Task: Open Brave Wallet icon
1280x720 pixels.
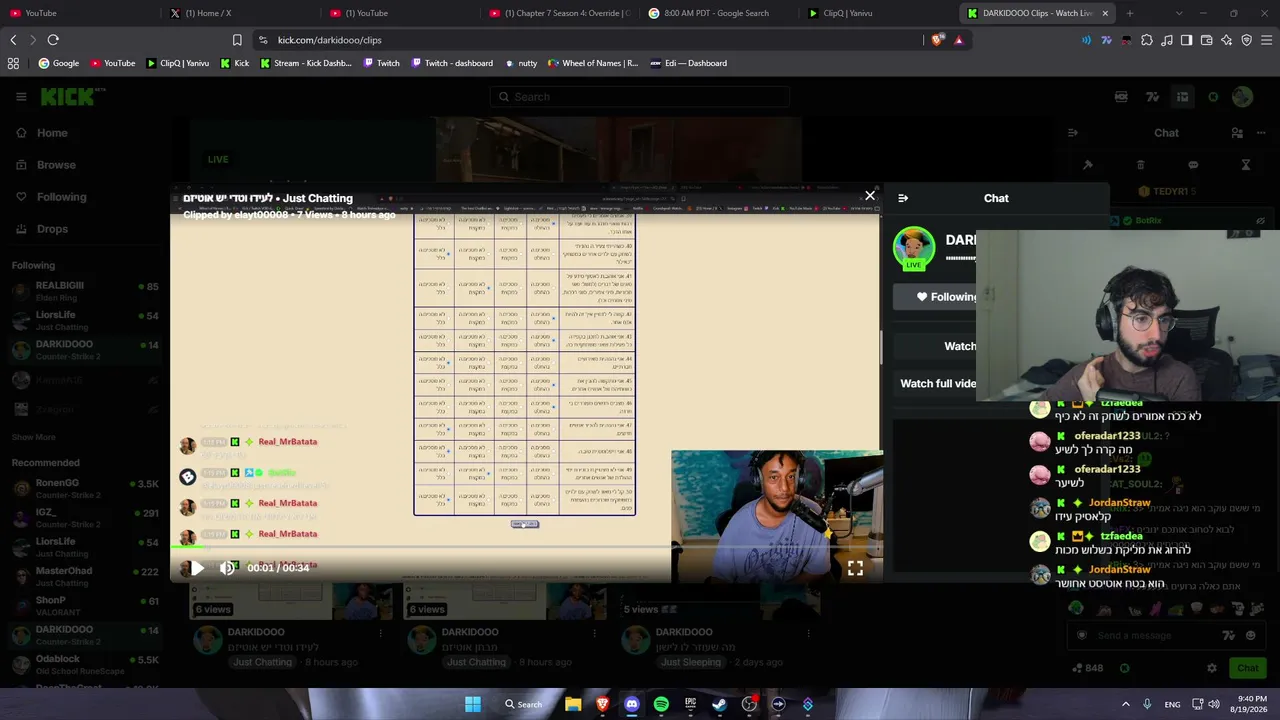Action: tap(1206, 40)
